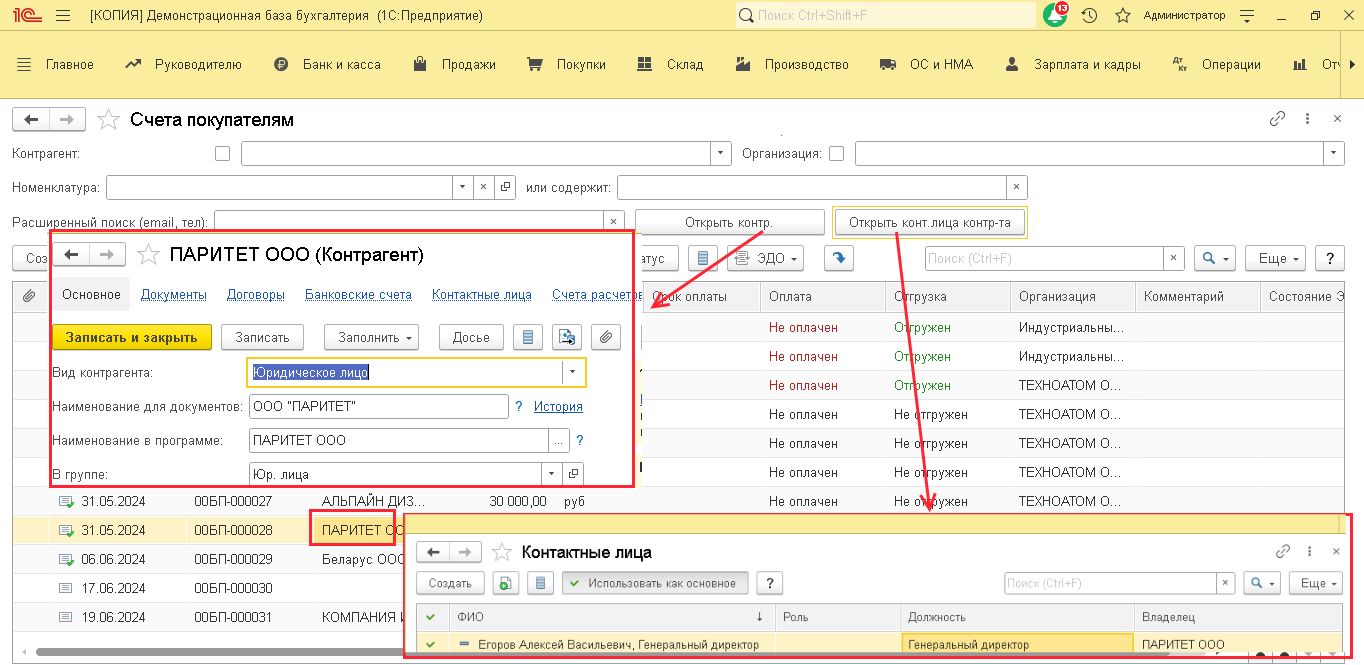The width and height of the screenshot is (1364, 665).
Task: Switch to Банковские счета tab
Action: [x=358, y=295]
